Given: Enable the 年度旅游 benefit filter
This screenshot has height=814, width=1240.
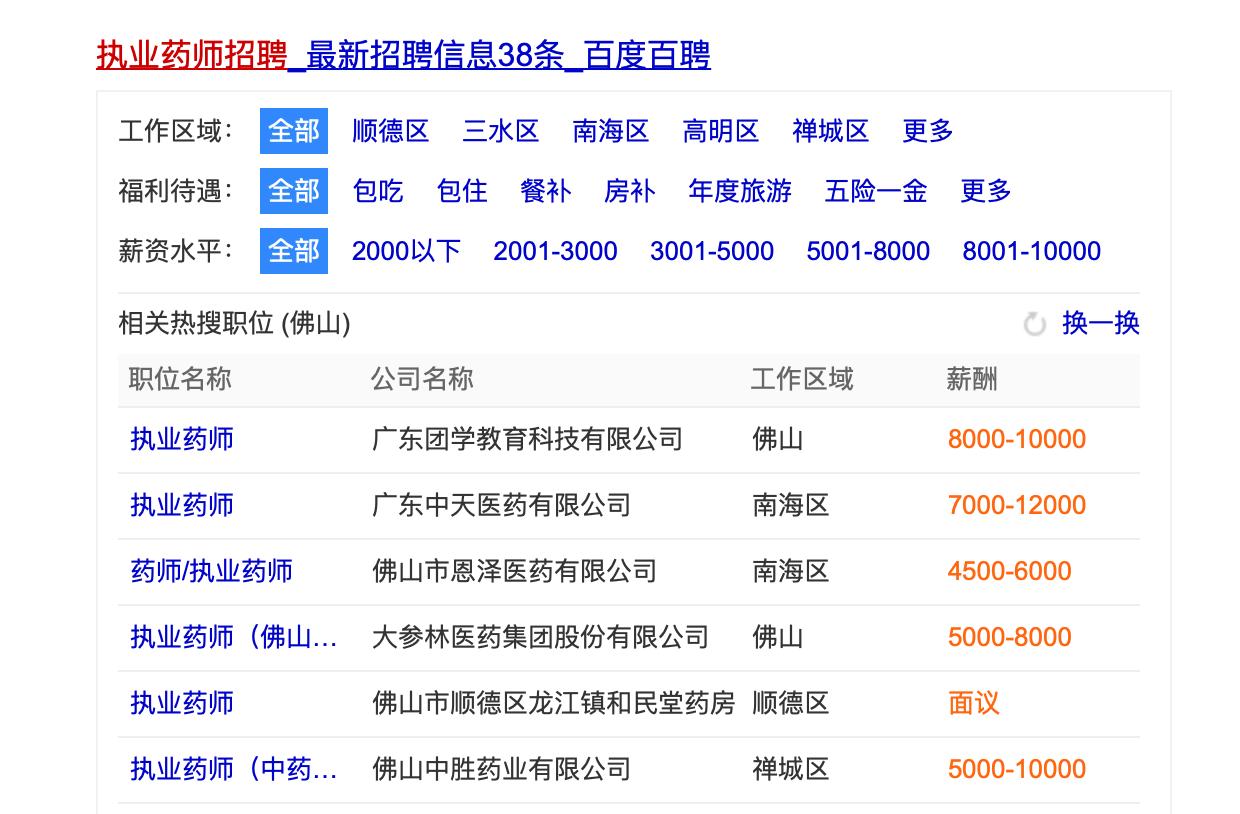Looking at the screenshot, I should coord(740,192).
